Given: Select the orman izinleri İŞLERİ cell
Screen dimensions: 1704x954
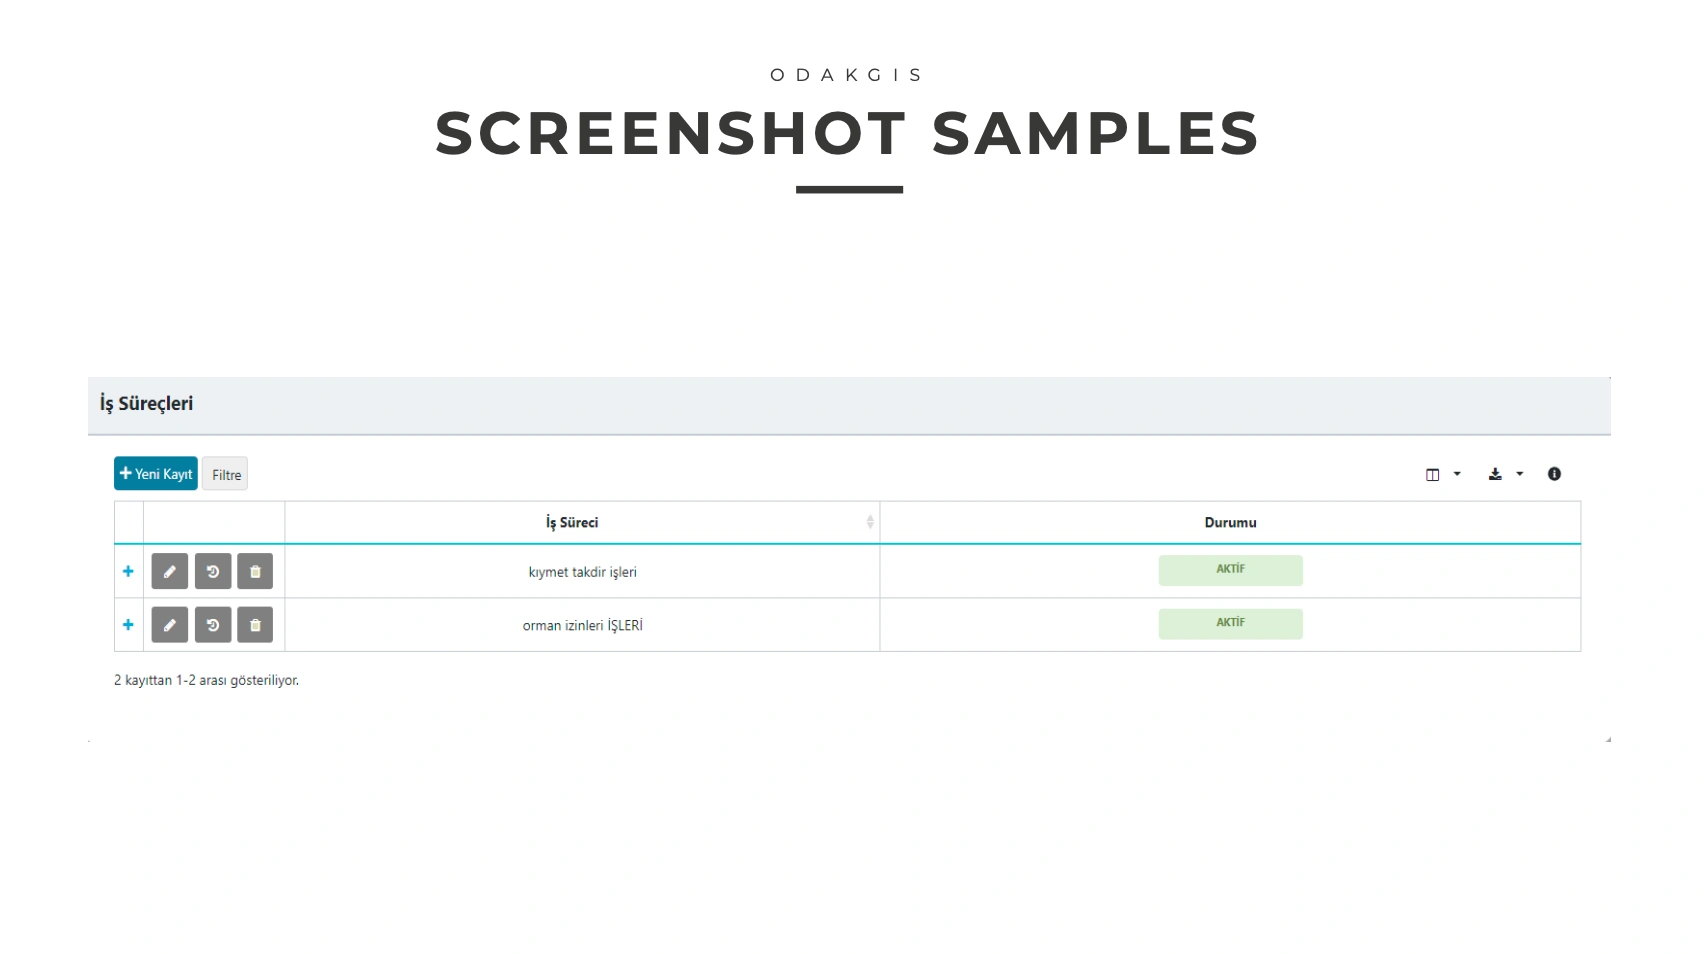Looking at the screenshot, I should [x=582, y=626].
